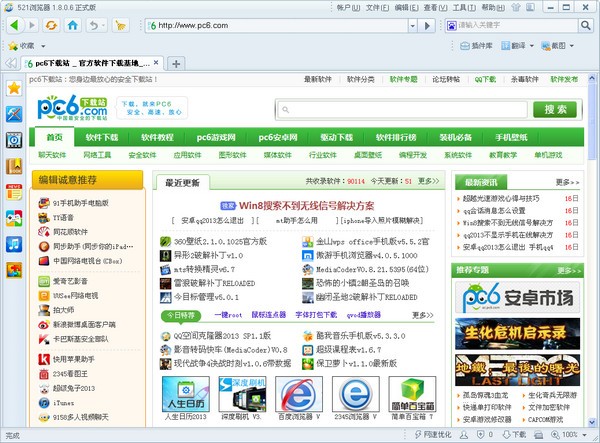Open the favorites star in sidebar

pyautogui.click(x=14, y=88)
